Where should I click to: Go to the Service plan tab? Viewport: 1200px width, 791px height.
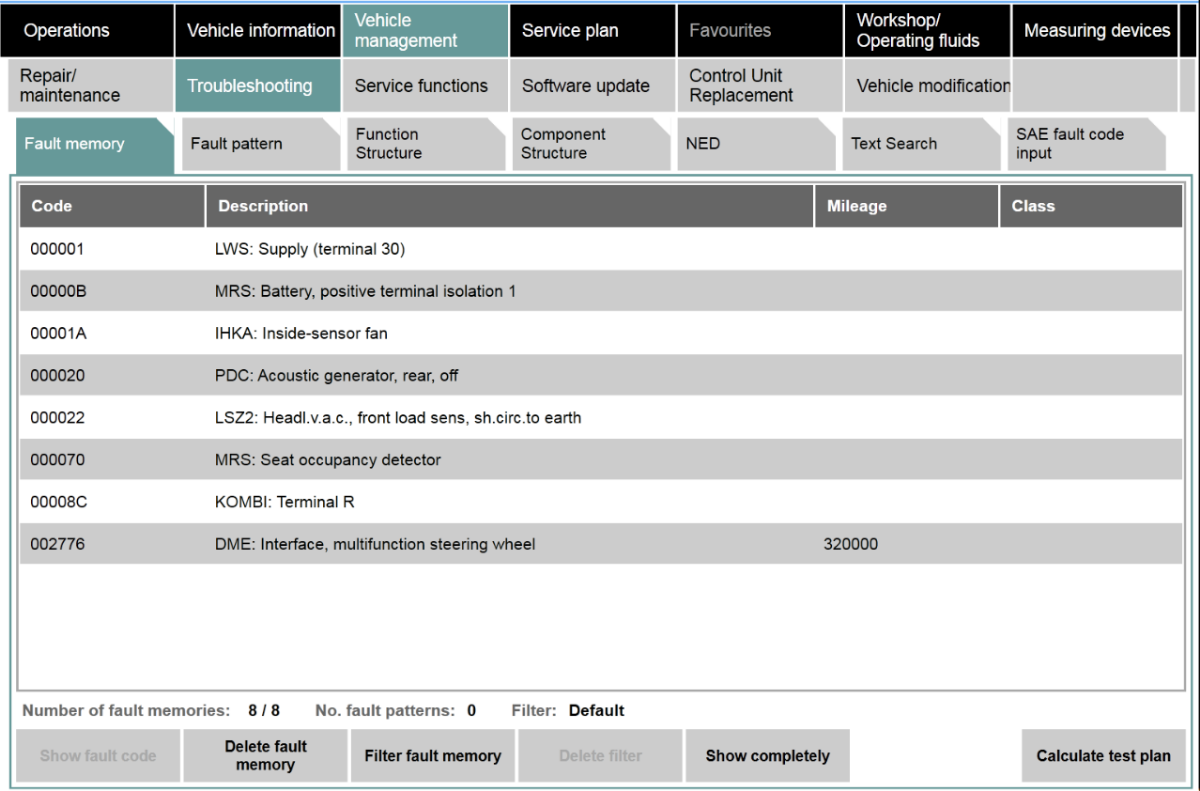pos(592,30)
